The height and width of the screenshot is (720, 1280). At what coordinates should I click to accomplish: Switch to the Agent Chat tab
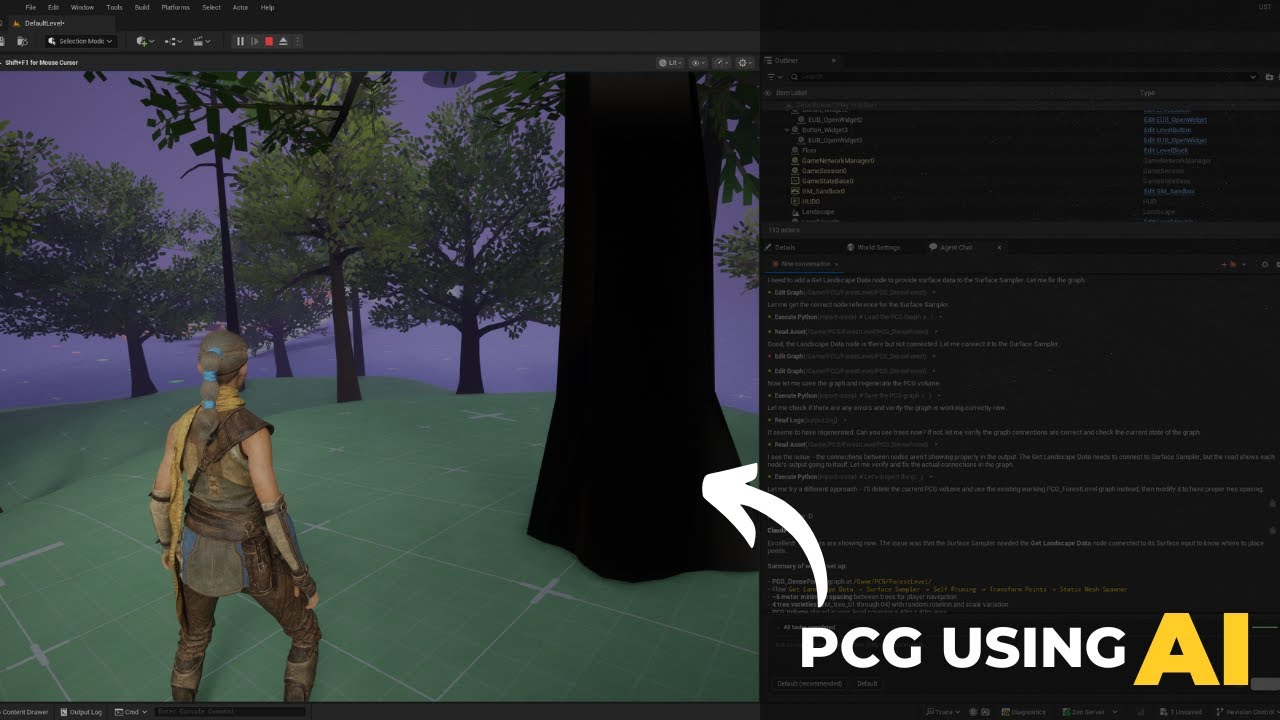point(950,247)
